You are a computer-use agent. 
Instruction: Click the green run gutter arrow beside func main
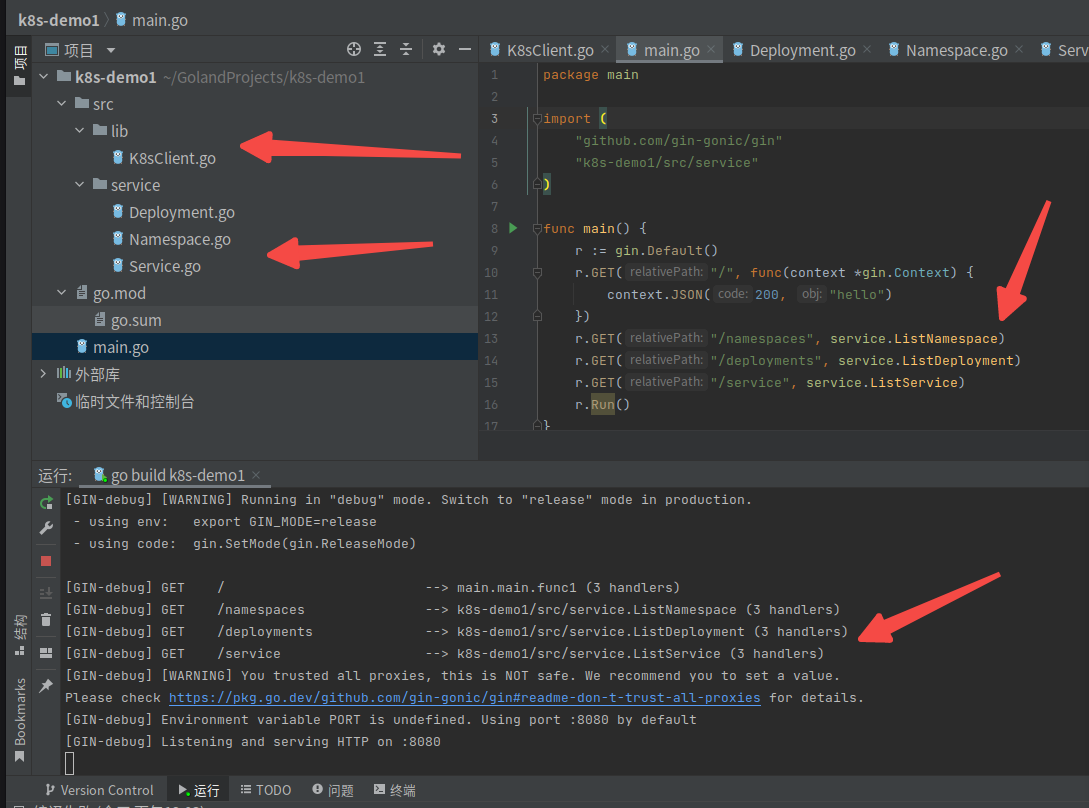tap(513, 228)
